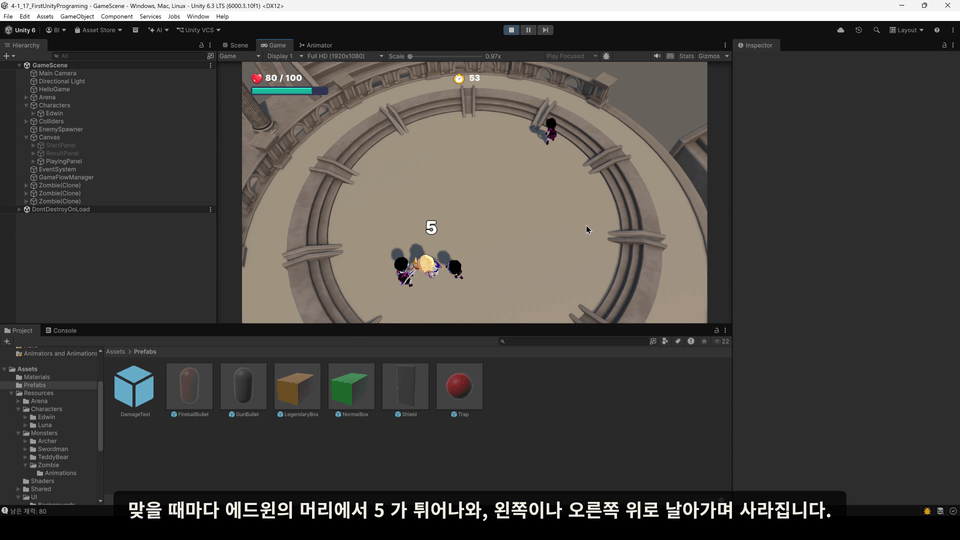Click the Hierarchy search field
Viewport: 960px width, 540px height.
[x=130, y=56]
